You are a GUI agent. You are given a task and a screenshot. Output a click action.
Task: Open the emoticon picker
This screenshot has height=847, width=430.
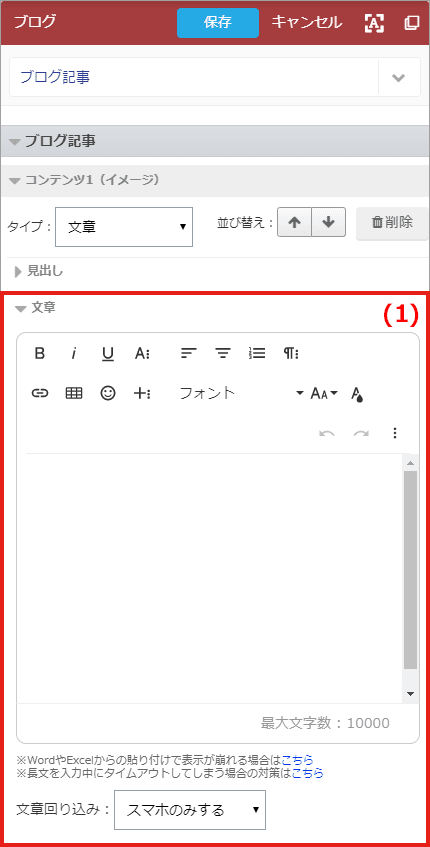coord(108,393)
